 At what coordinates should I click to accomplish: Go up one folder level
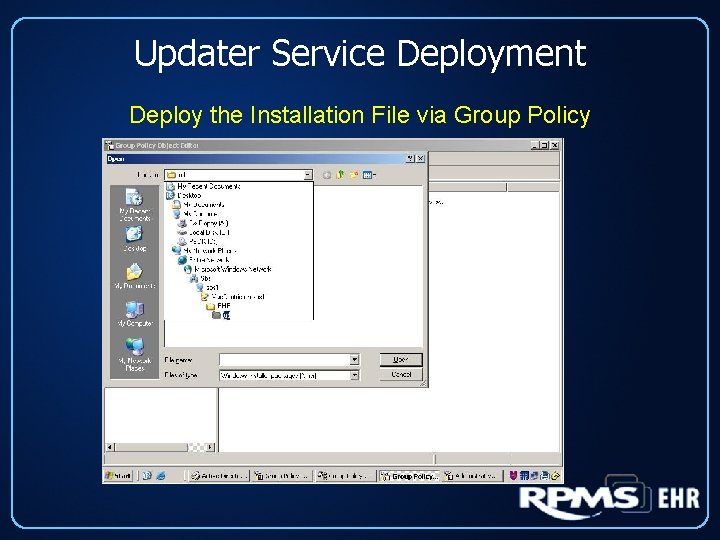click(x=340, y=175)
